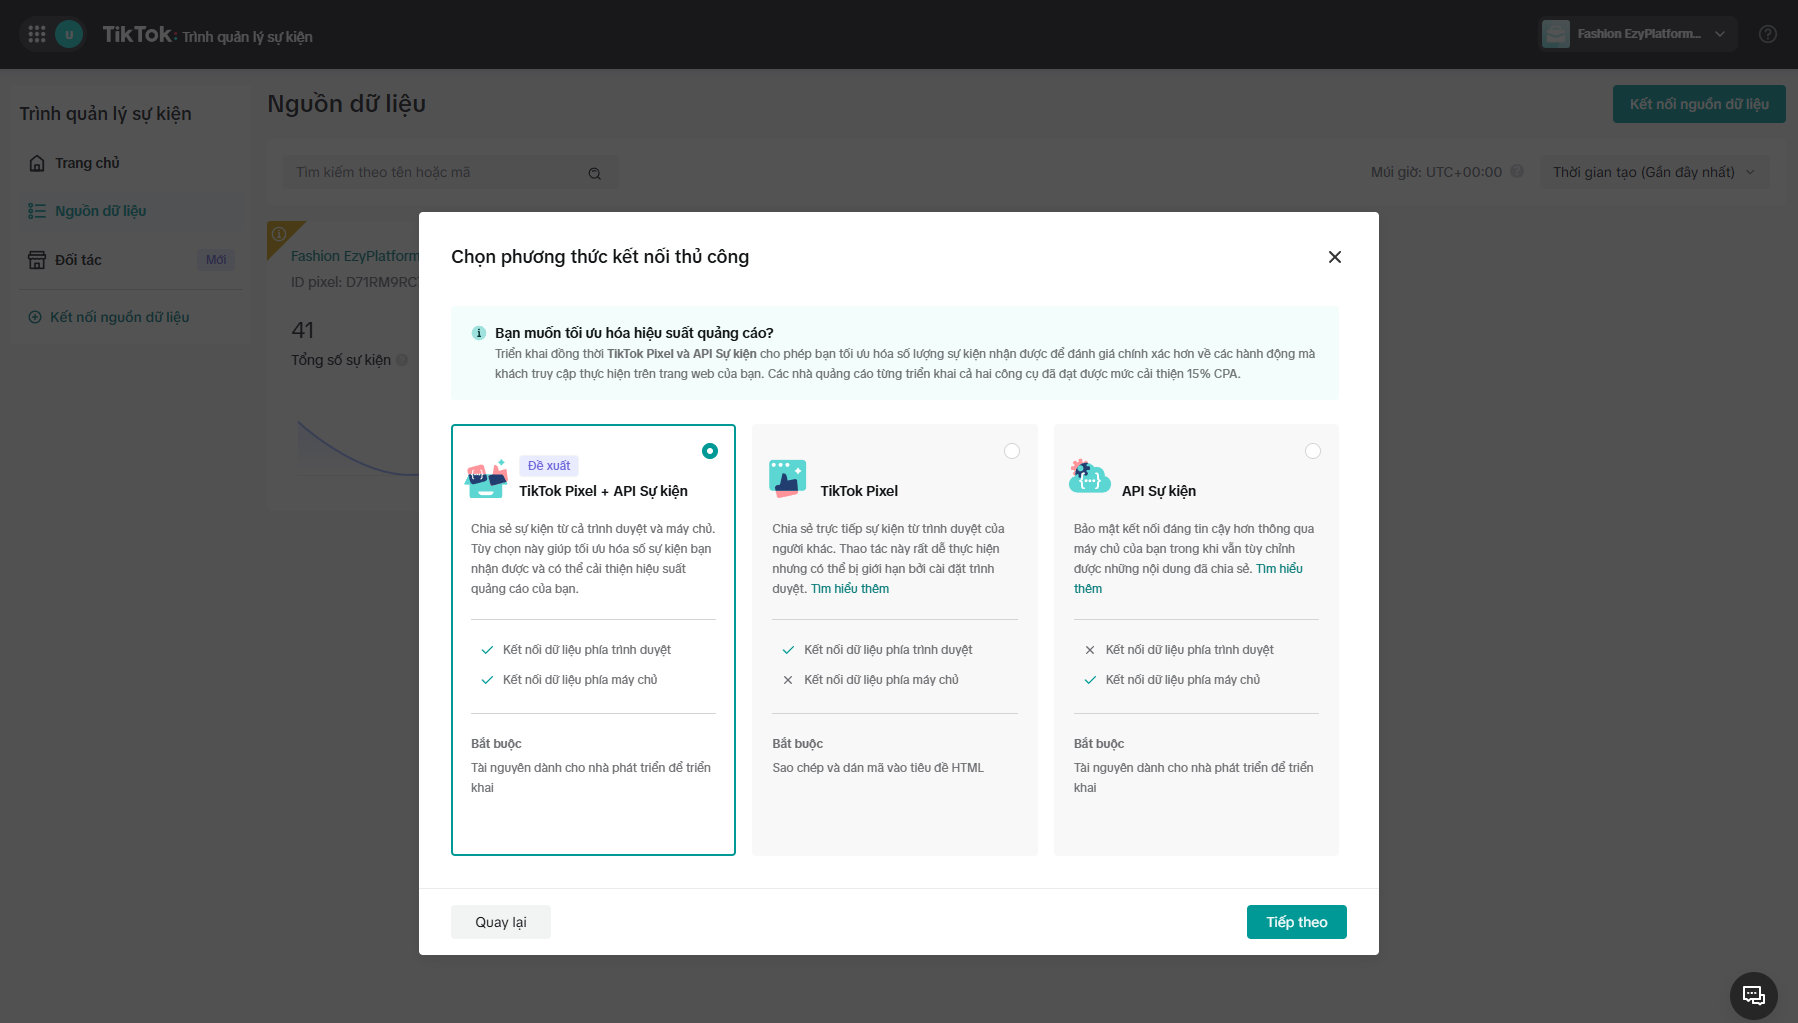1798x1023 pixels.
Task: Click the API Sự kiện cloud icon
Action: (x=1089, y=477)
